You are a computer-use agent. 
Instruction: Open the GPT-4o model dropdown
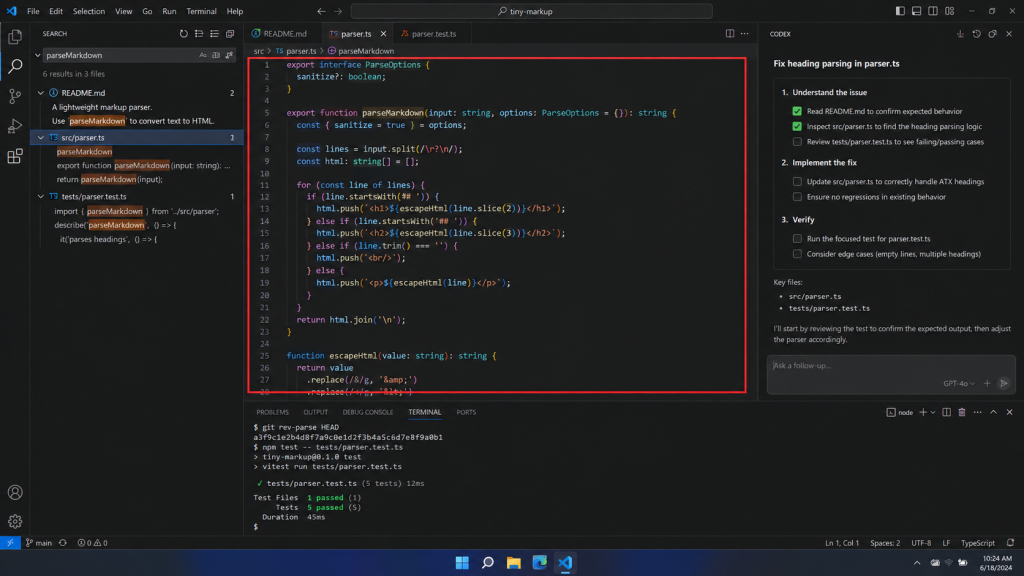tap(959, 383)
